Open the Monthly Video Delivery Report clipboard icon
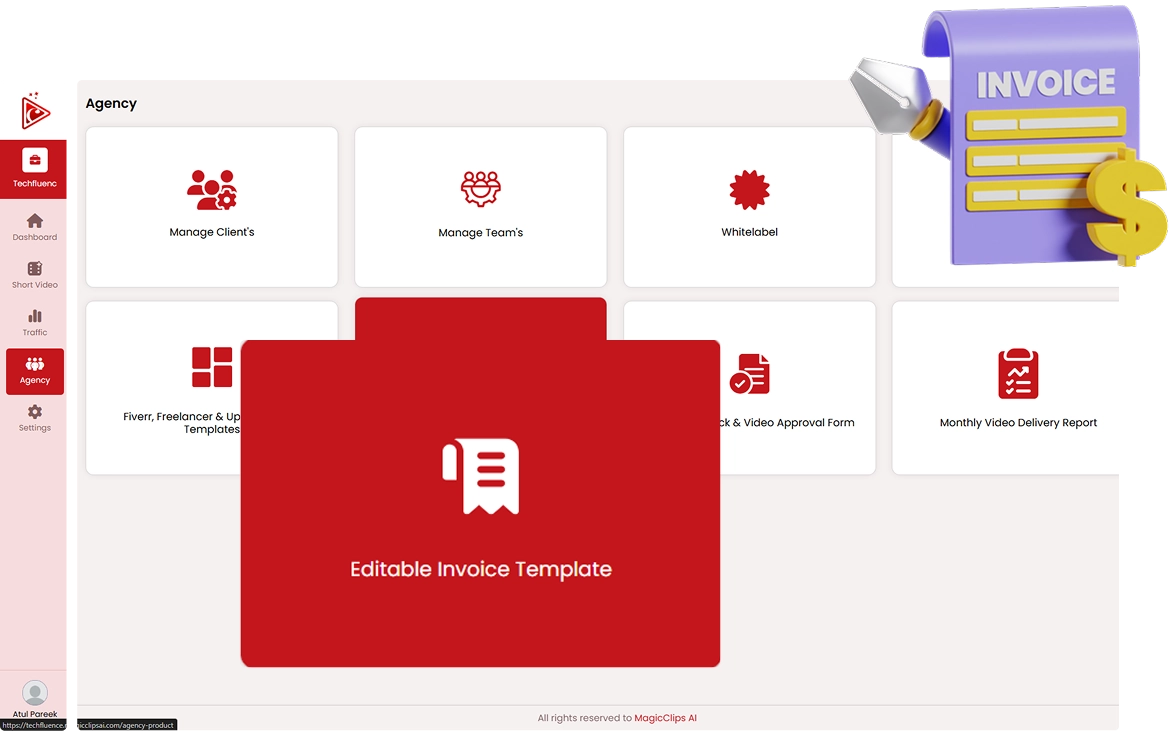 click(x=1018, y=374)
